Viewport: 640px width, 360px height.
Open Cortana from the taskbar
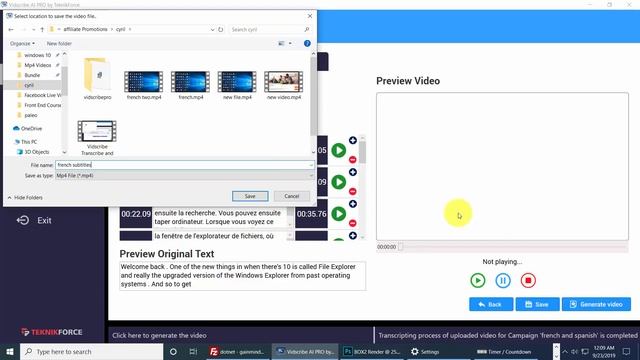pos(173,351)
